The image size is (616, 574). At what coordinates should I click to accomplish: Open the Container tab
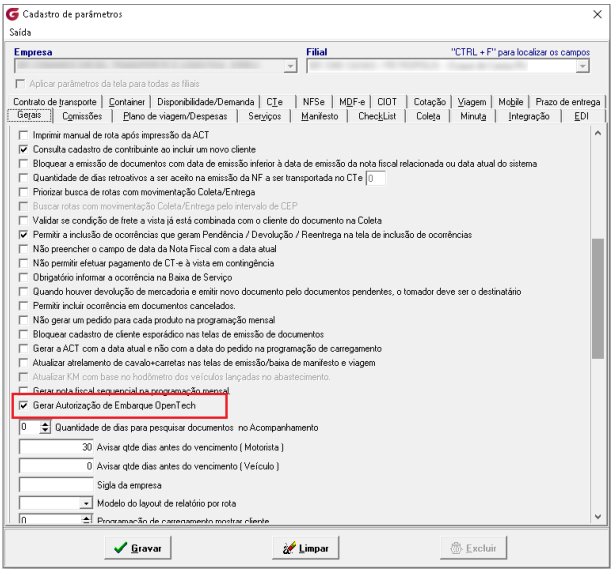[126, 102]
